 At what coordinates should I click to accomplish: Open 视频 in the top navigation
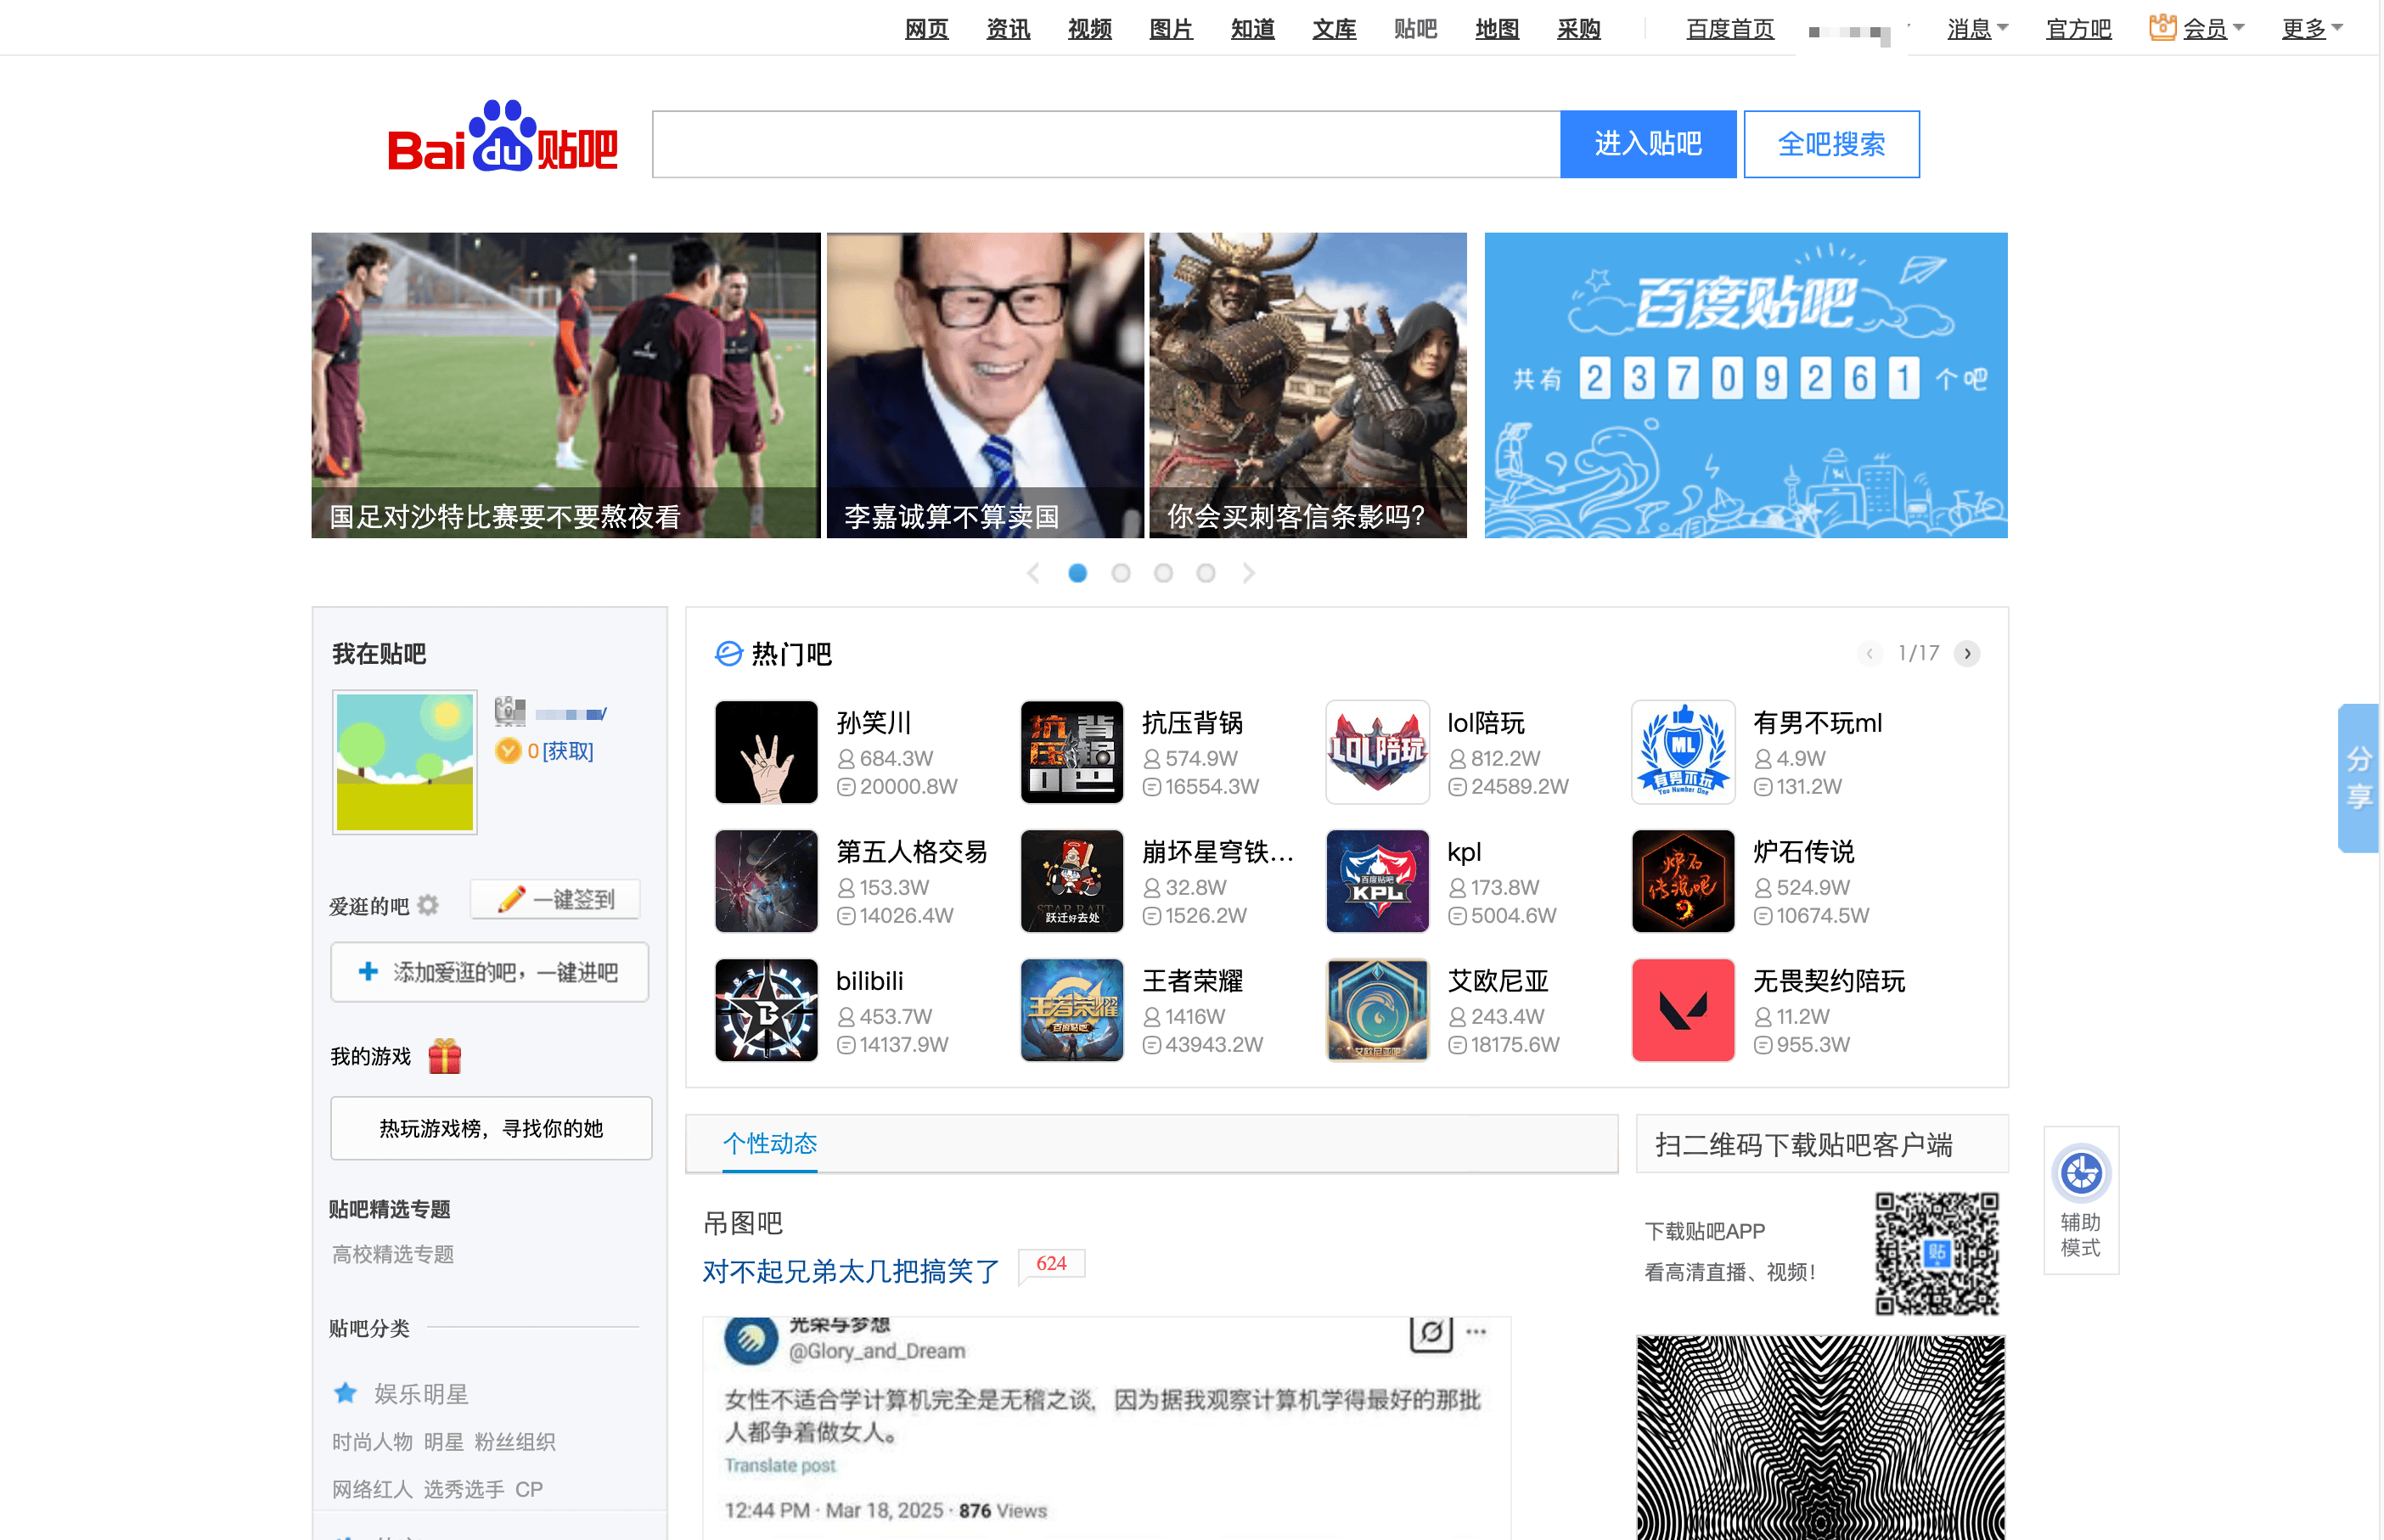[1090, 29]
